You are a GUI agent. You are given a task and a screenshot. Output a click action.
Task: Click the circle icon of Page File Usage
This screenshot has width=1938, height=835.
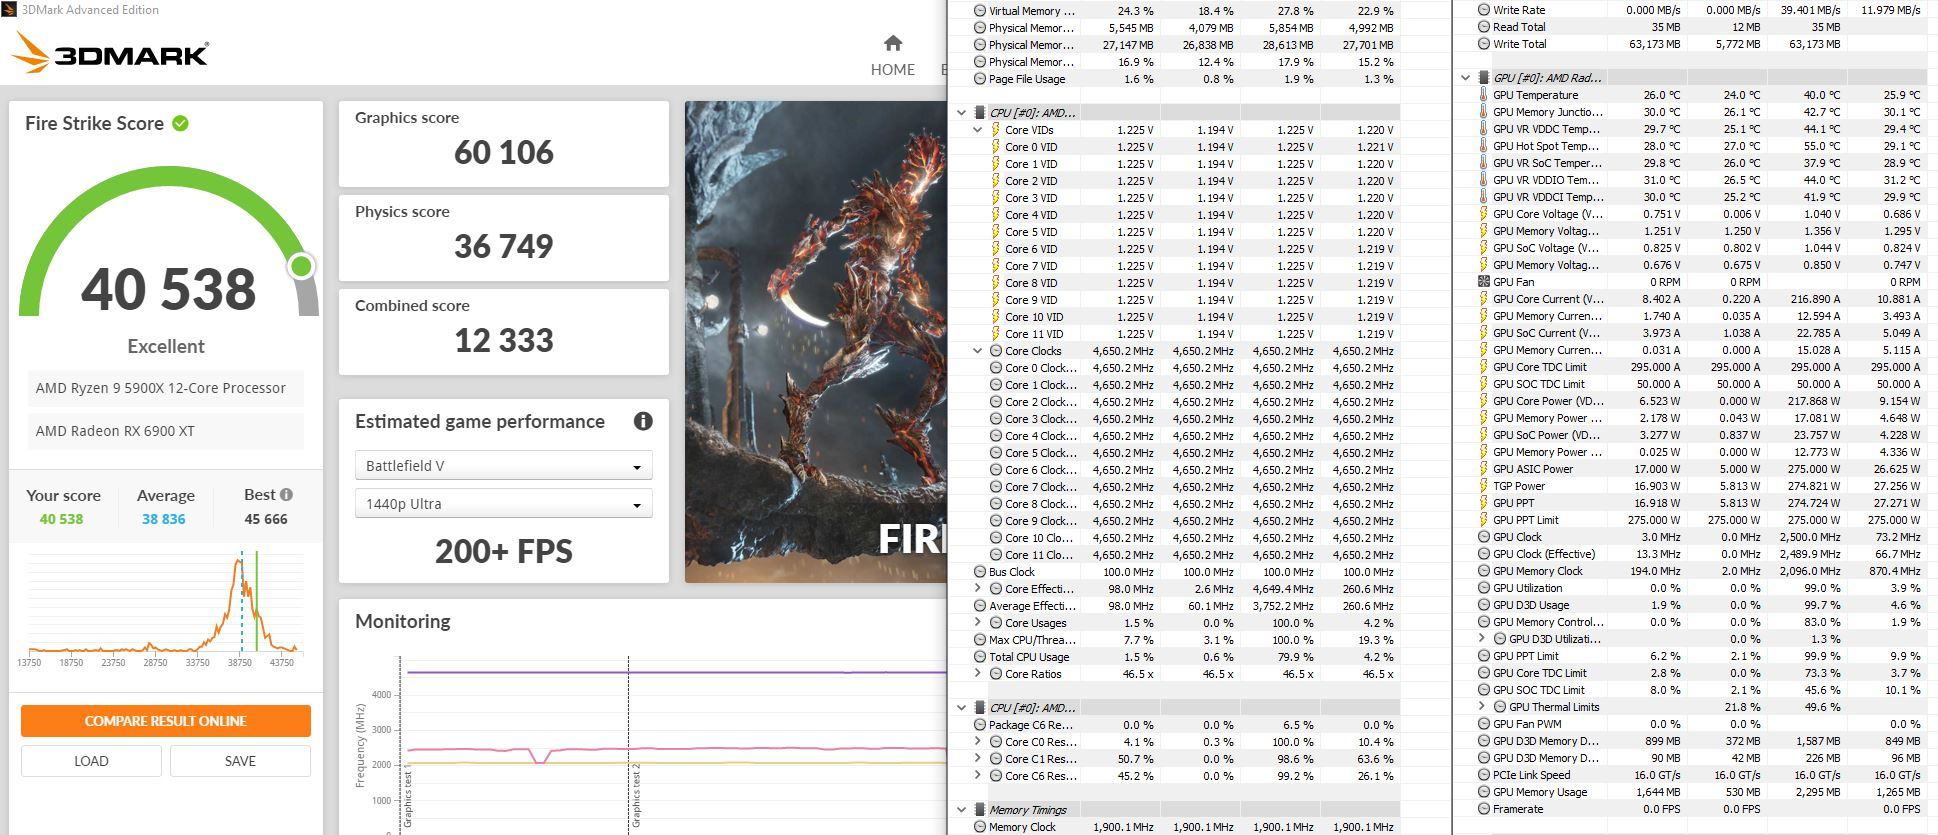click(980, 79)
